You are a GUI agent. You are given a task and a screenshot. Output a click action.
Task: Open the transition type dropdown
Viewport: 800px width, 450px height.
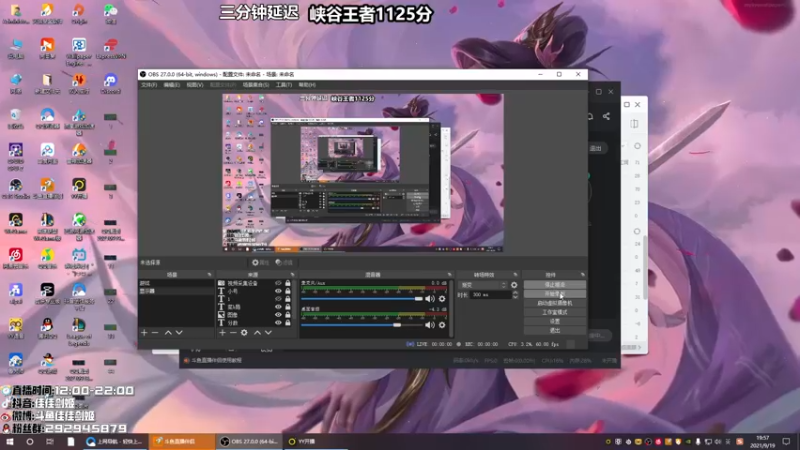point(483,285)
